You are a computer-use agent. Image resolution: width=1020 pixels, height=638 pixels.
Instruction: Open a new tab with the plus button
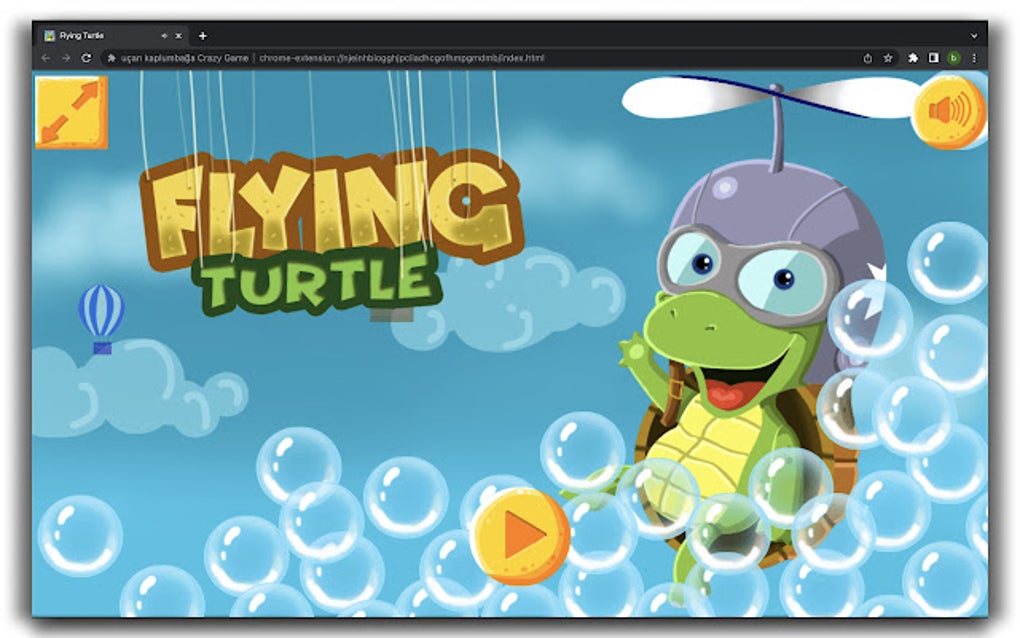coord(203,34)
